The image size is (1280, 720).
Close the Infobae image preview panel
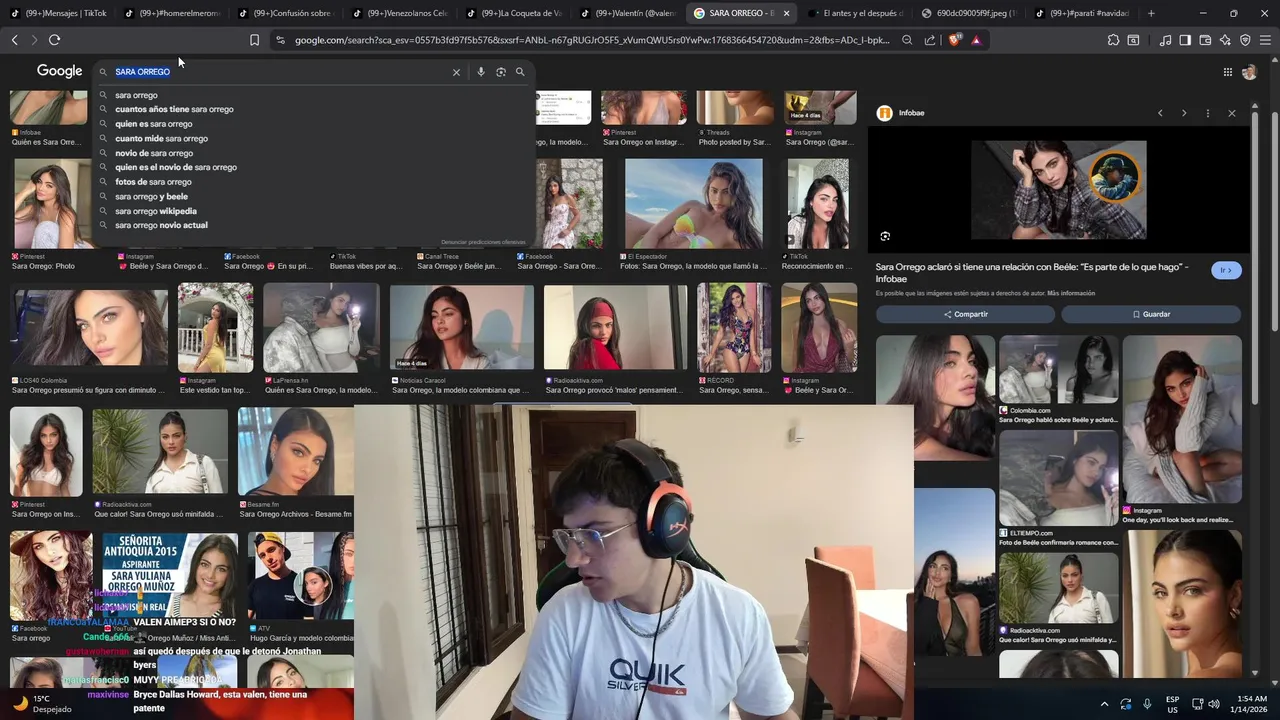[x=1232, y=113]
